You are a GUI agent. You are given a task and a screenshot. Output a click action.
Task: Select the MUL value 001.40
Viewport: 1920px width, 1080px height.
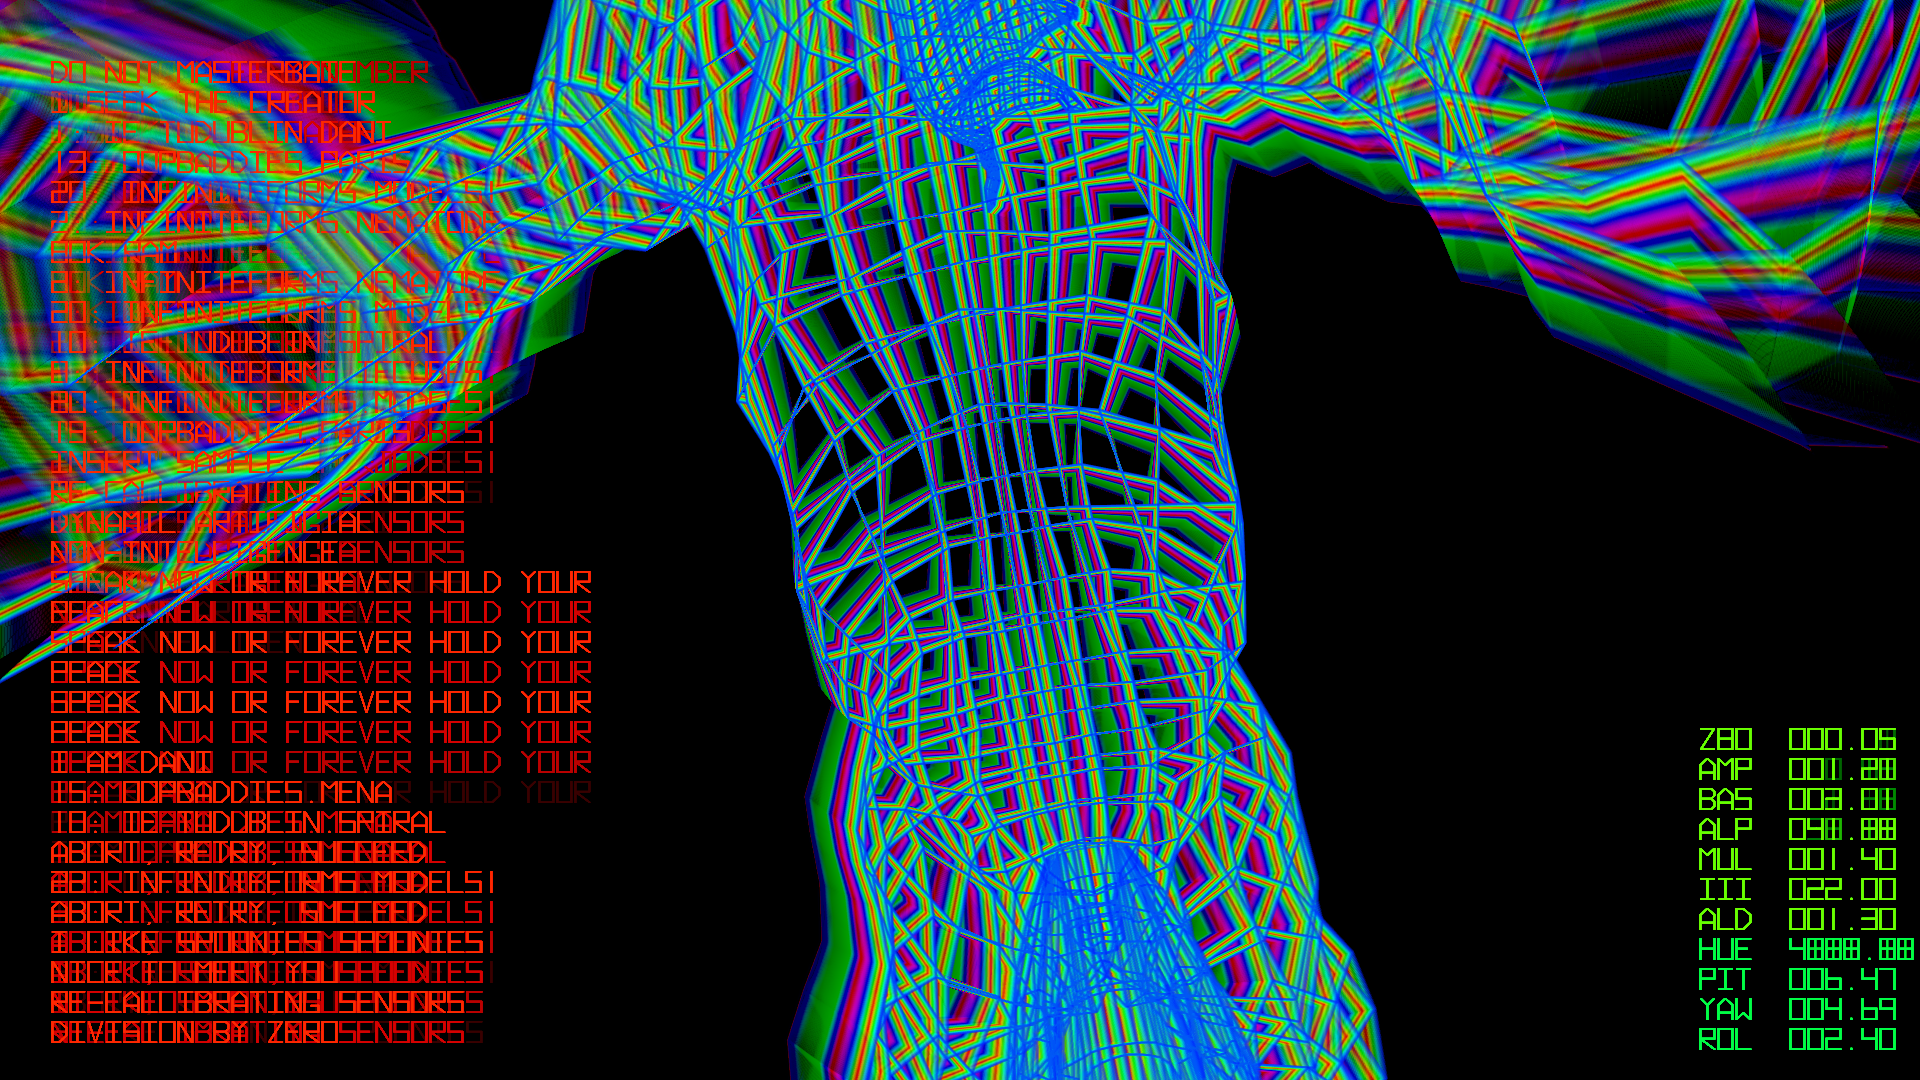click(1842, 860)
